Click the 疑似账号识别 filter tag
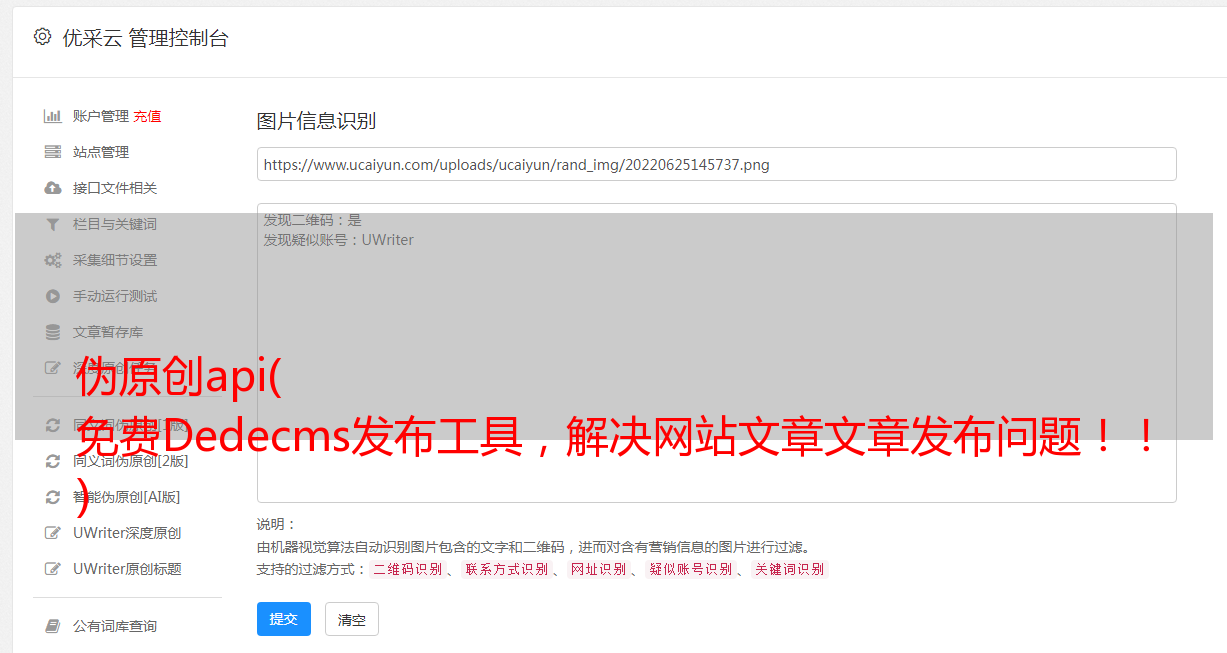Viewport: 1227px width, 653px height. coord(690,569)
